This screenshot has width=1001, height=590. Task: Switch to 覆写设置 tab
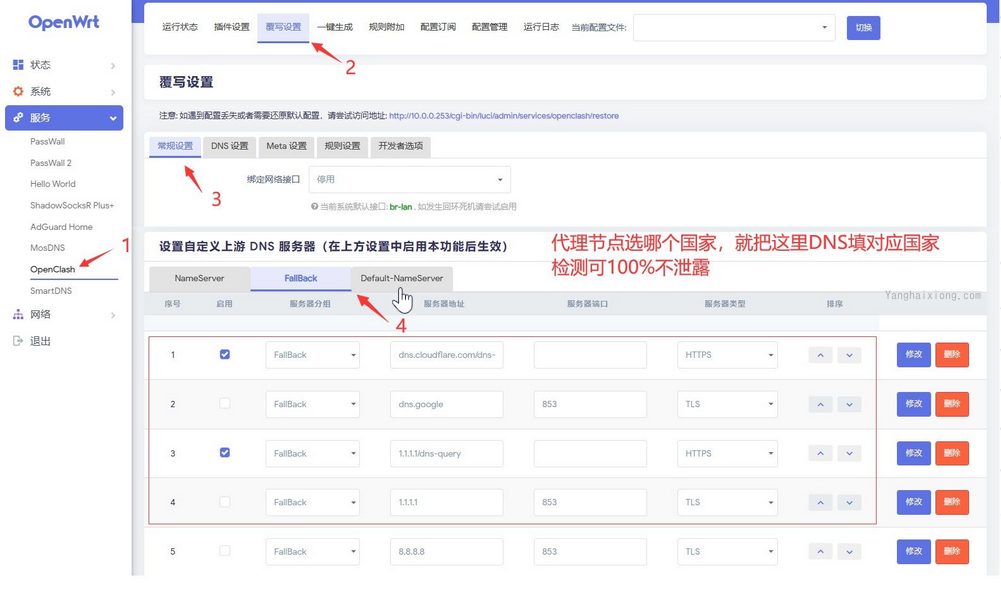(283, 27)
